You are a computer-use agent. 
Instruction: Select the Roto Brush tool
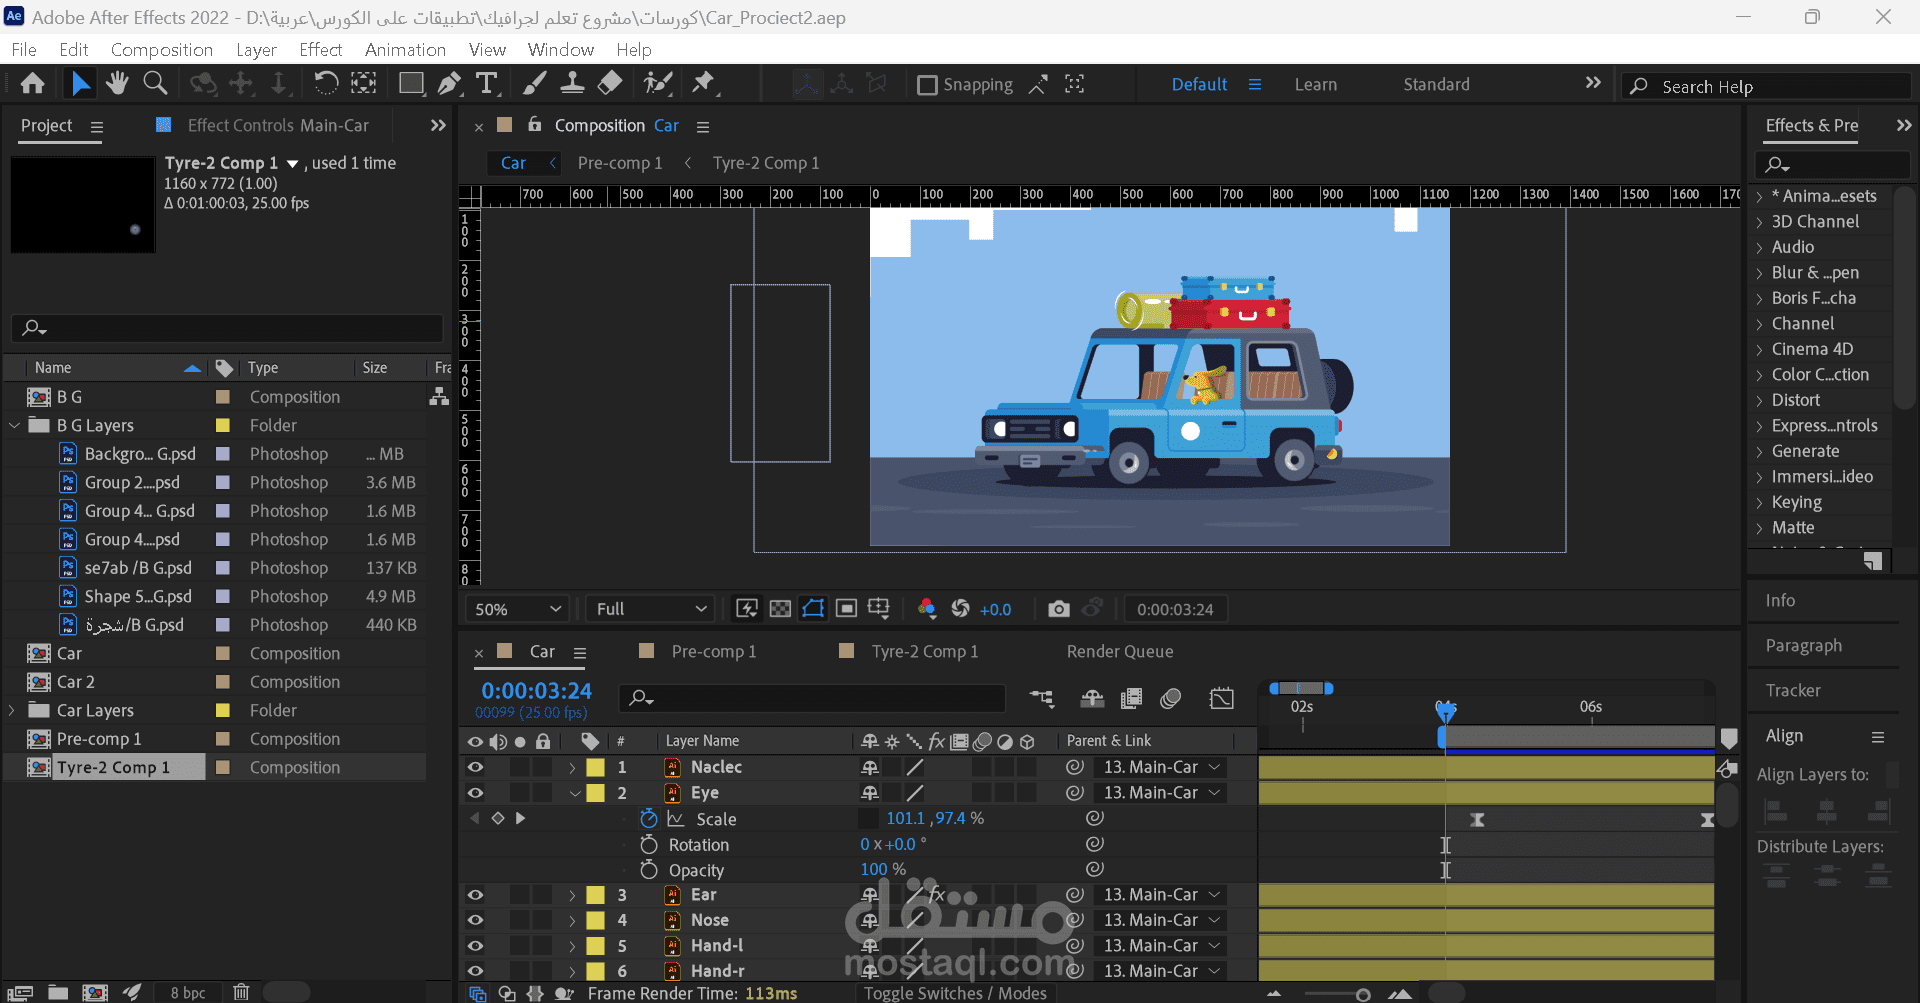(x=657, y=84)
